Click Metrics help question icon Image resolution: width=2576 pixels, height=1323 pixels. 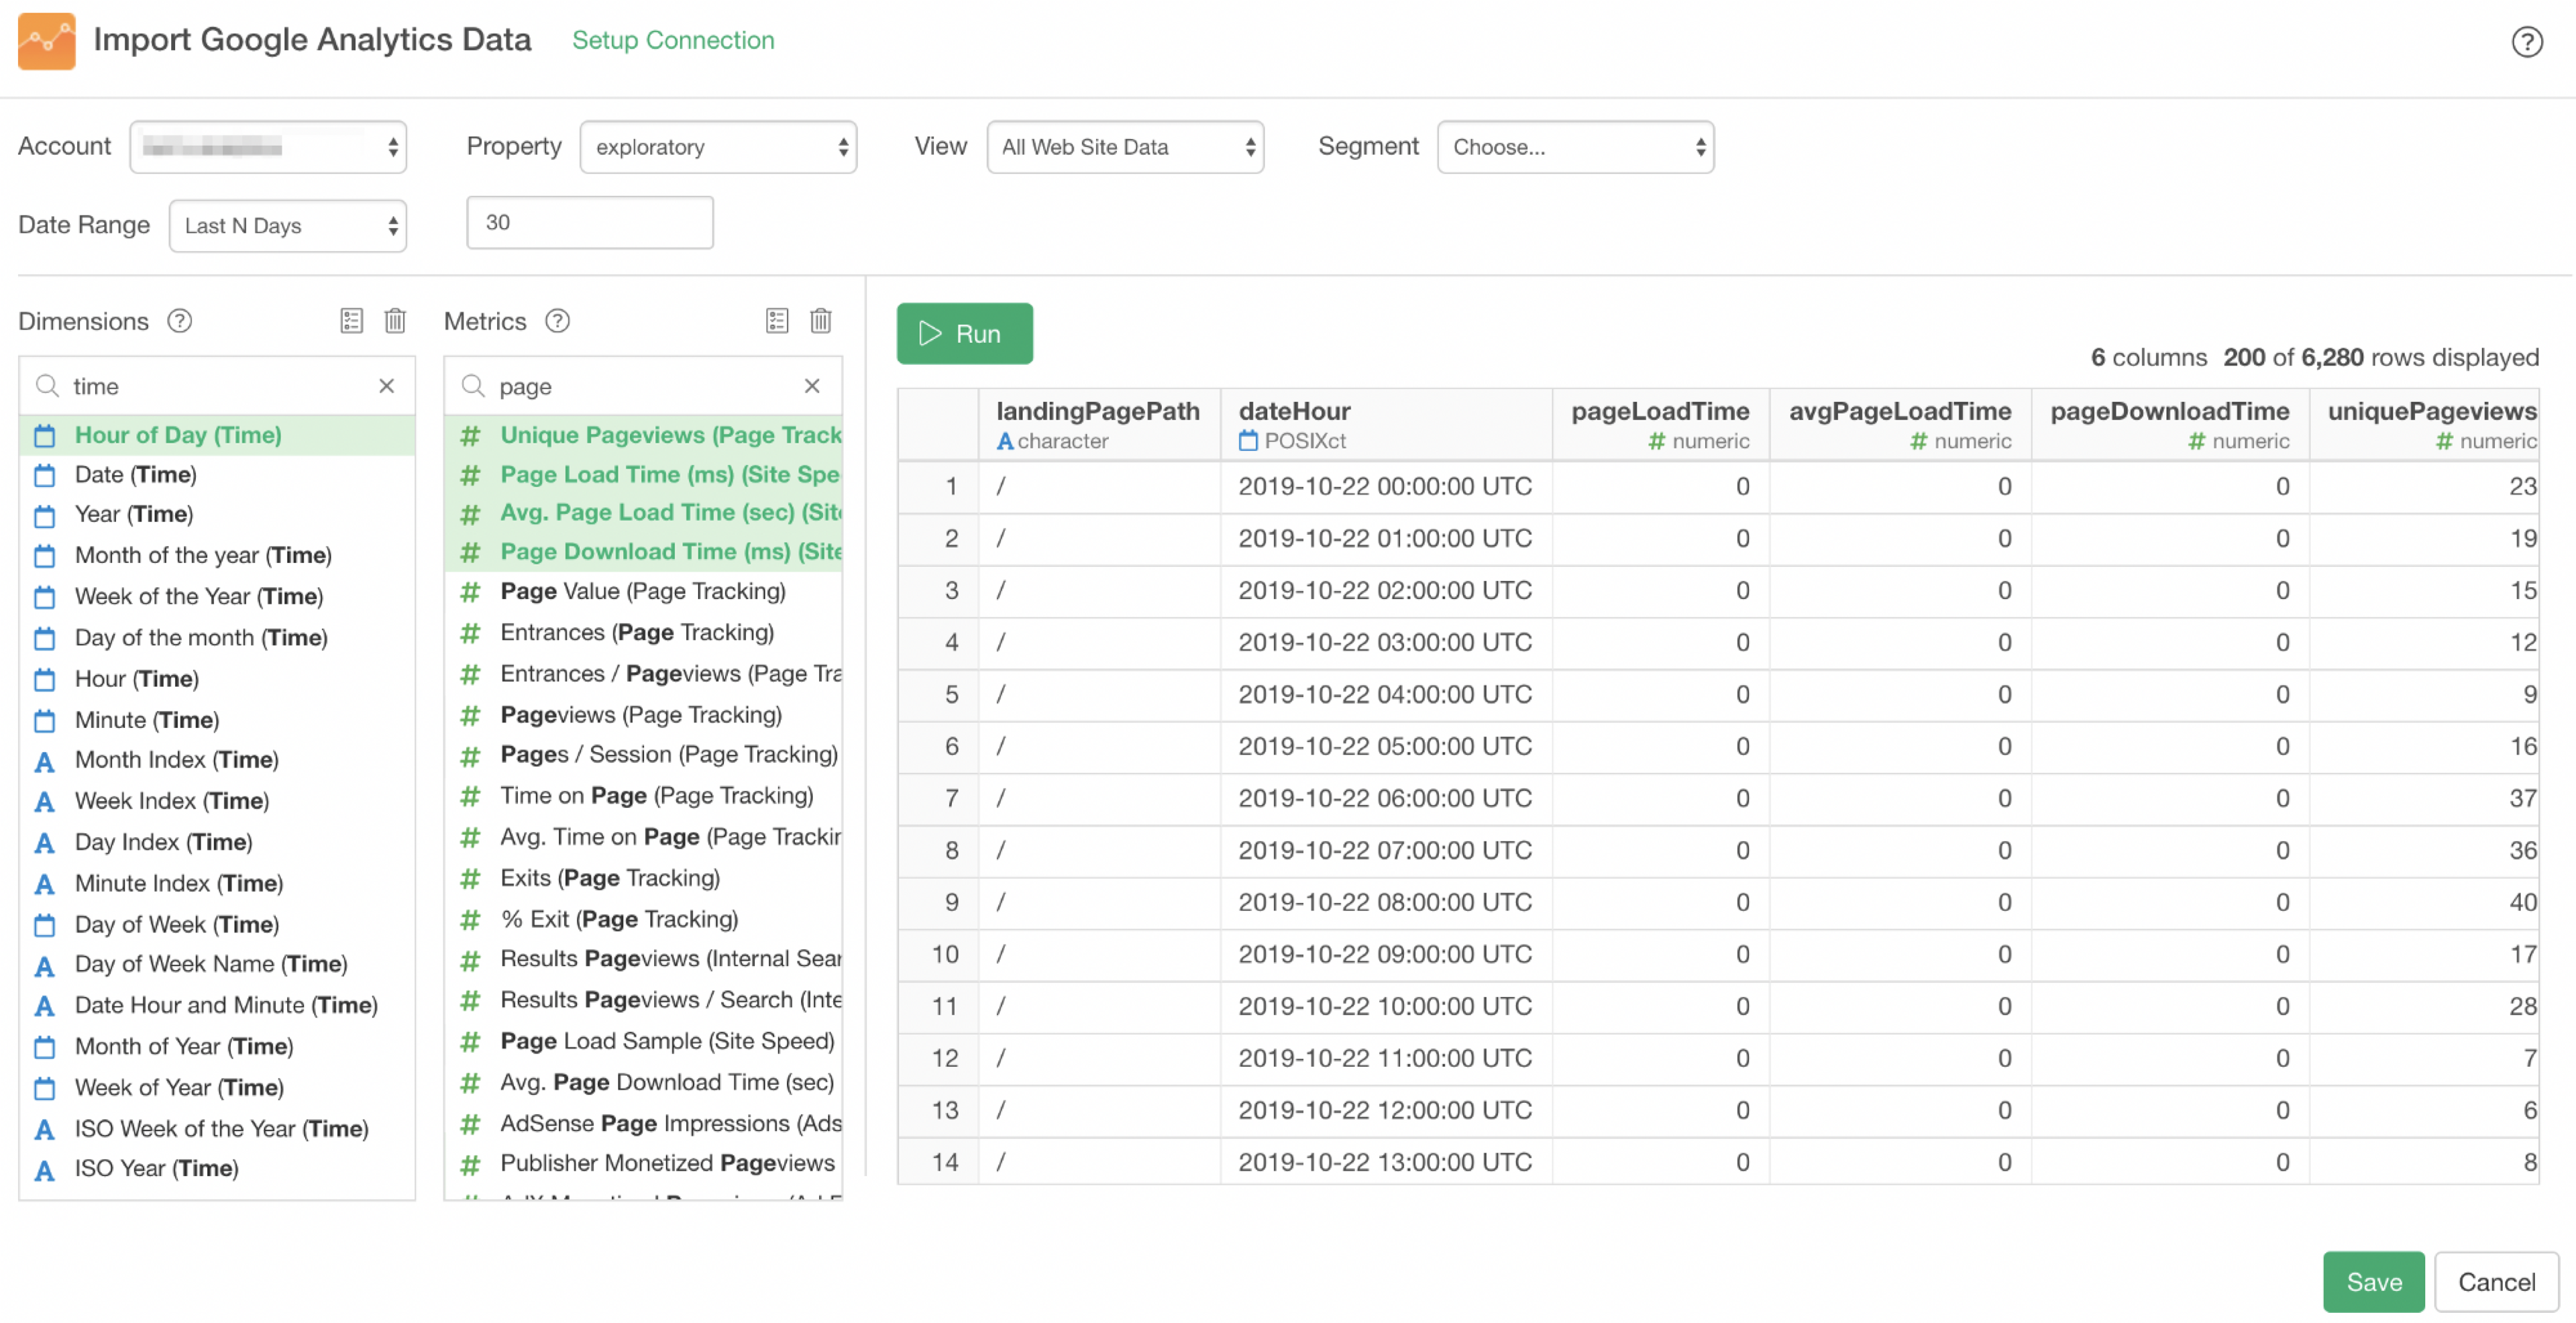coord(557,321)
